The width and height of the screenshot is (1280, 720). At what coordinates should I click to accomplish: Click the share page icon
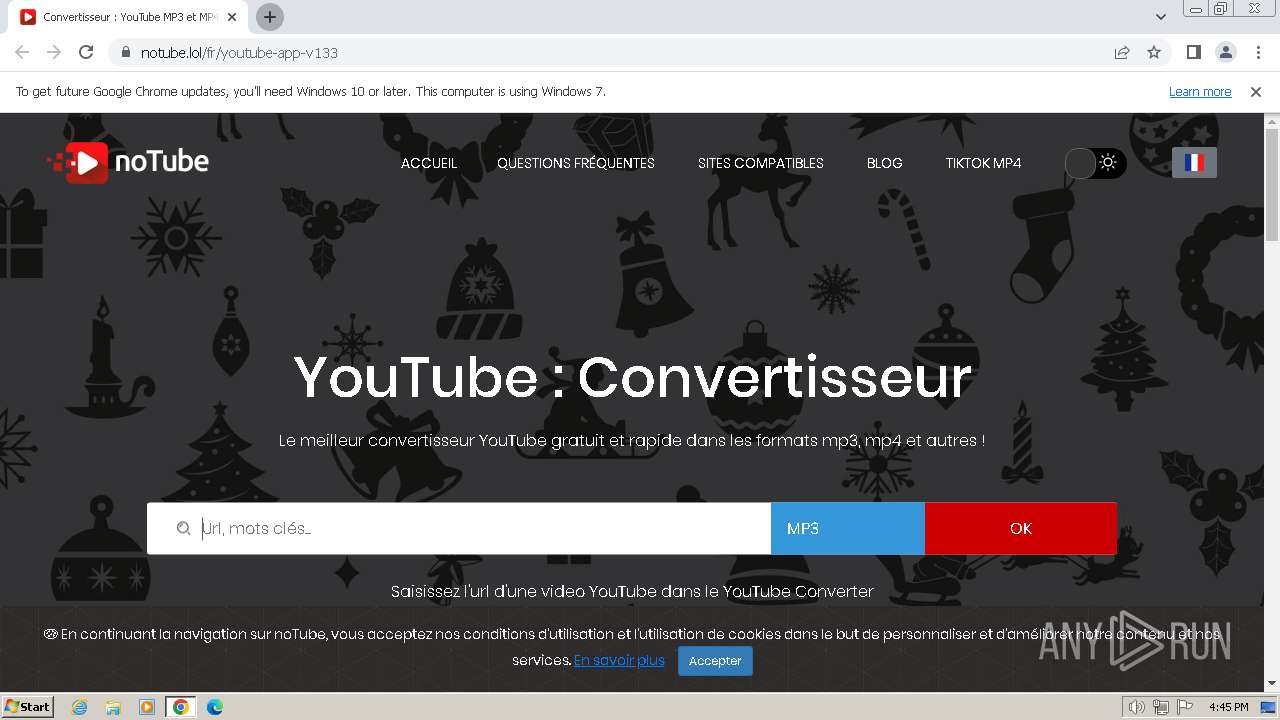[x=1122, y=52]
